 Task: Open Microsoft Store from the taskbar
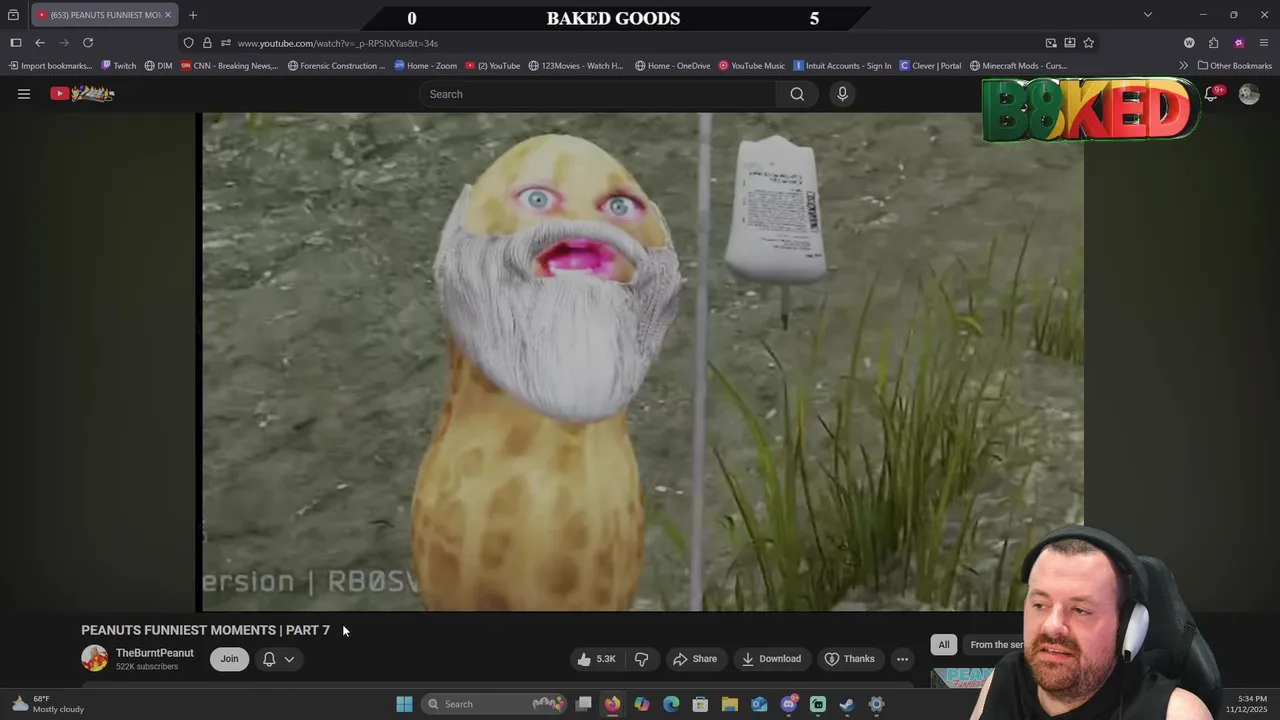pos(700,704)
